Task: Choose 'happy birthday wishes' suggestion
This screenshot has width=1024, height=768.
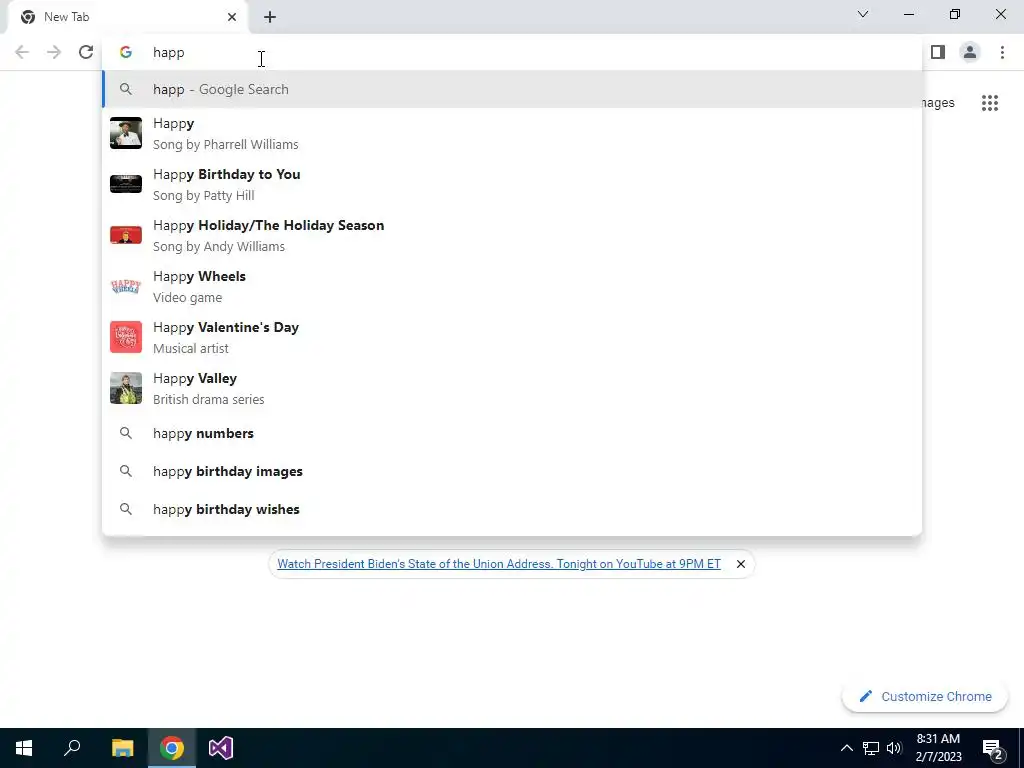Action: pos(512,509)
